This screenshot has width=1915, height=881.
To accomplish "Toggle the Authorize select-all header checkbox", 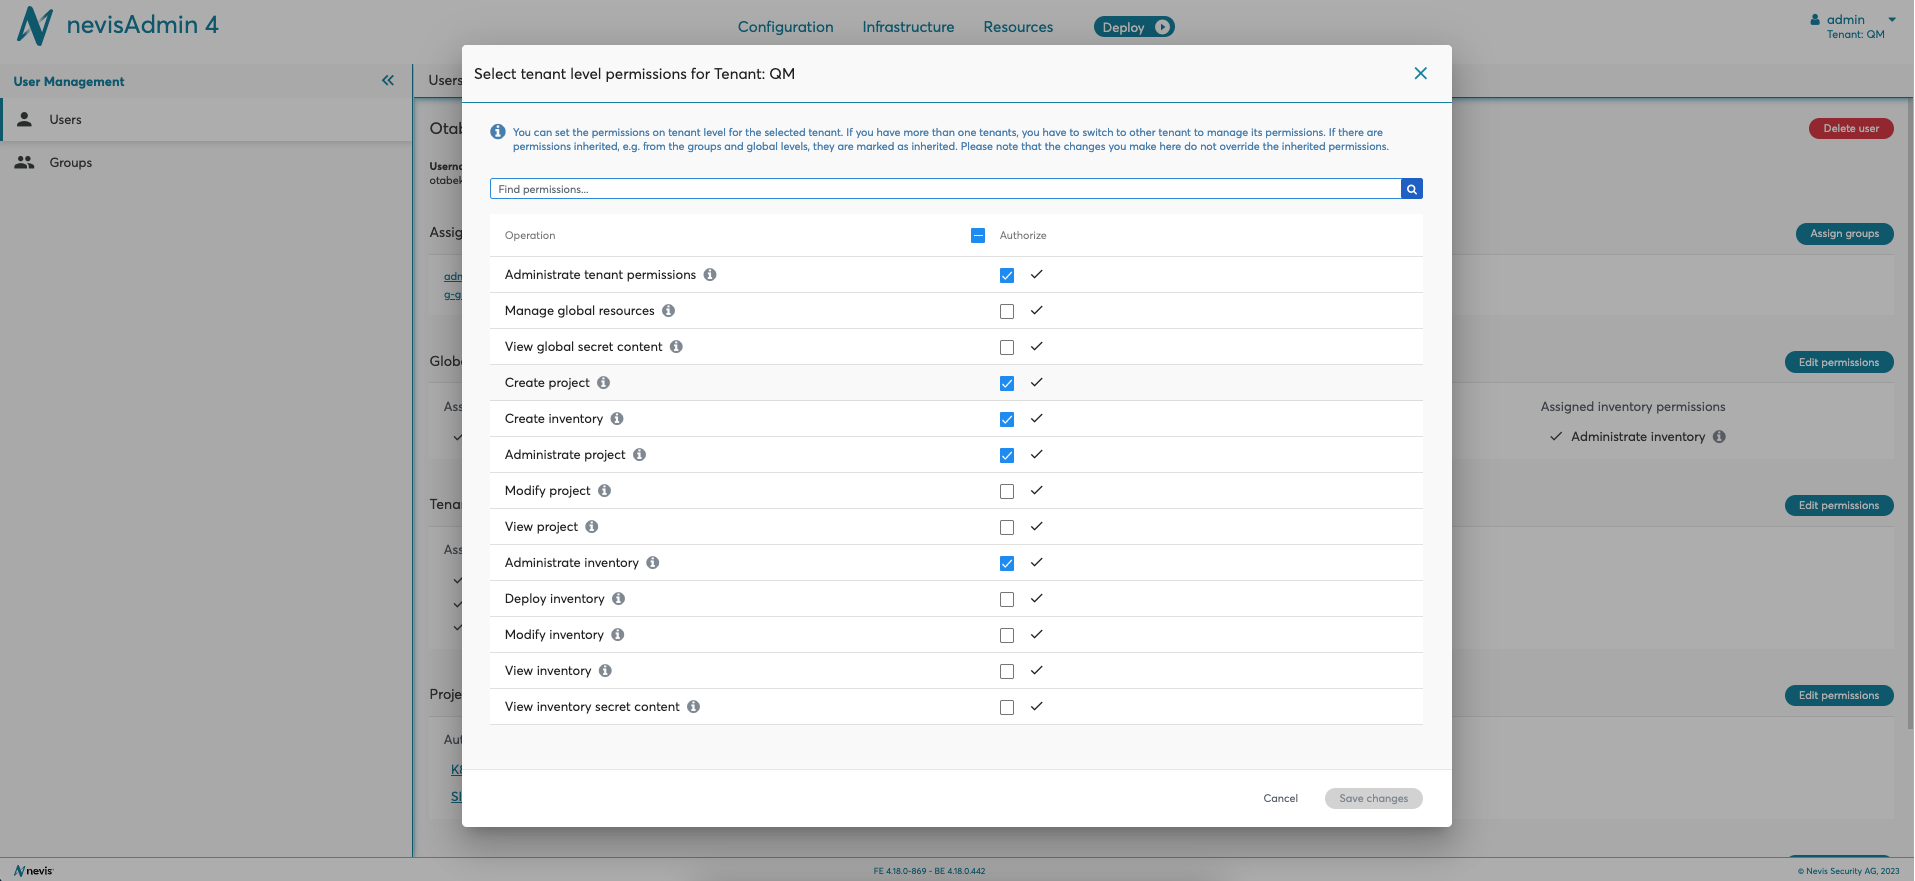I will tap(978, 236).
